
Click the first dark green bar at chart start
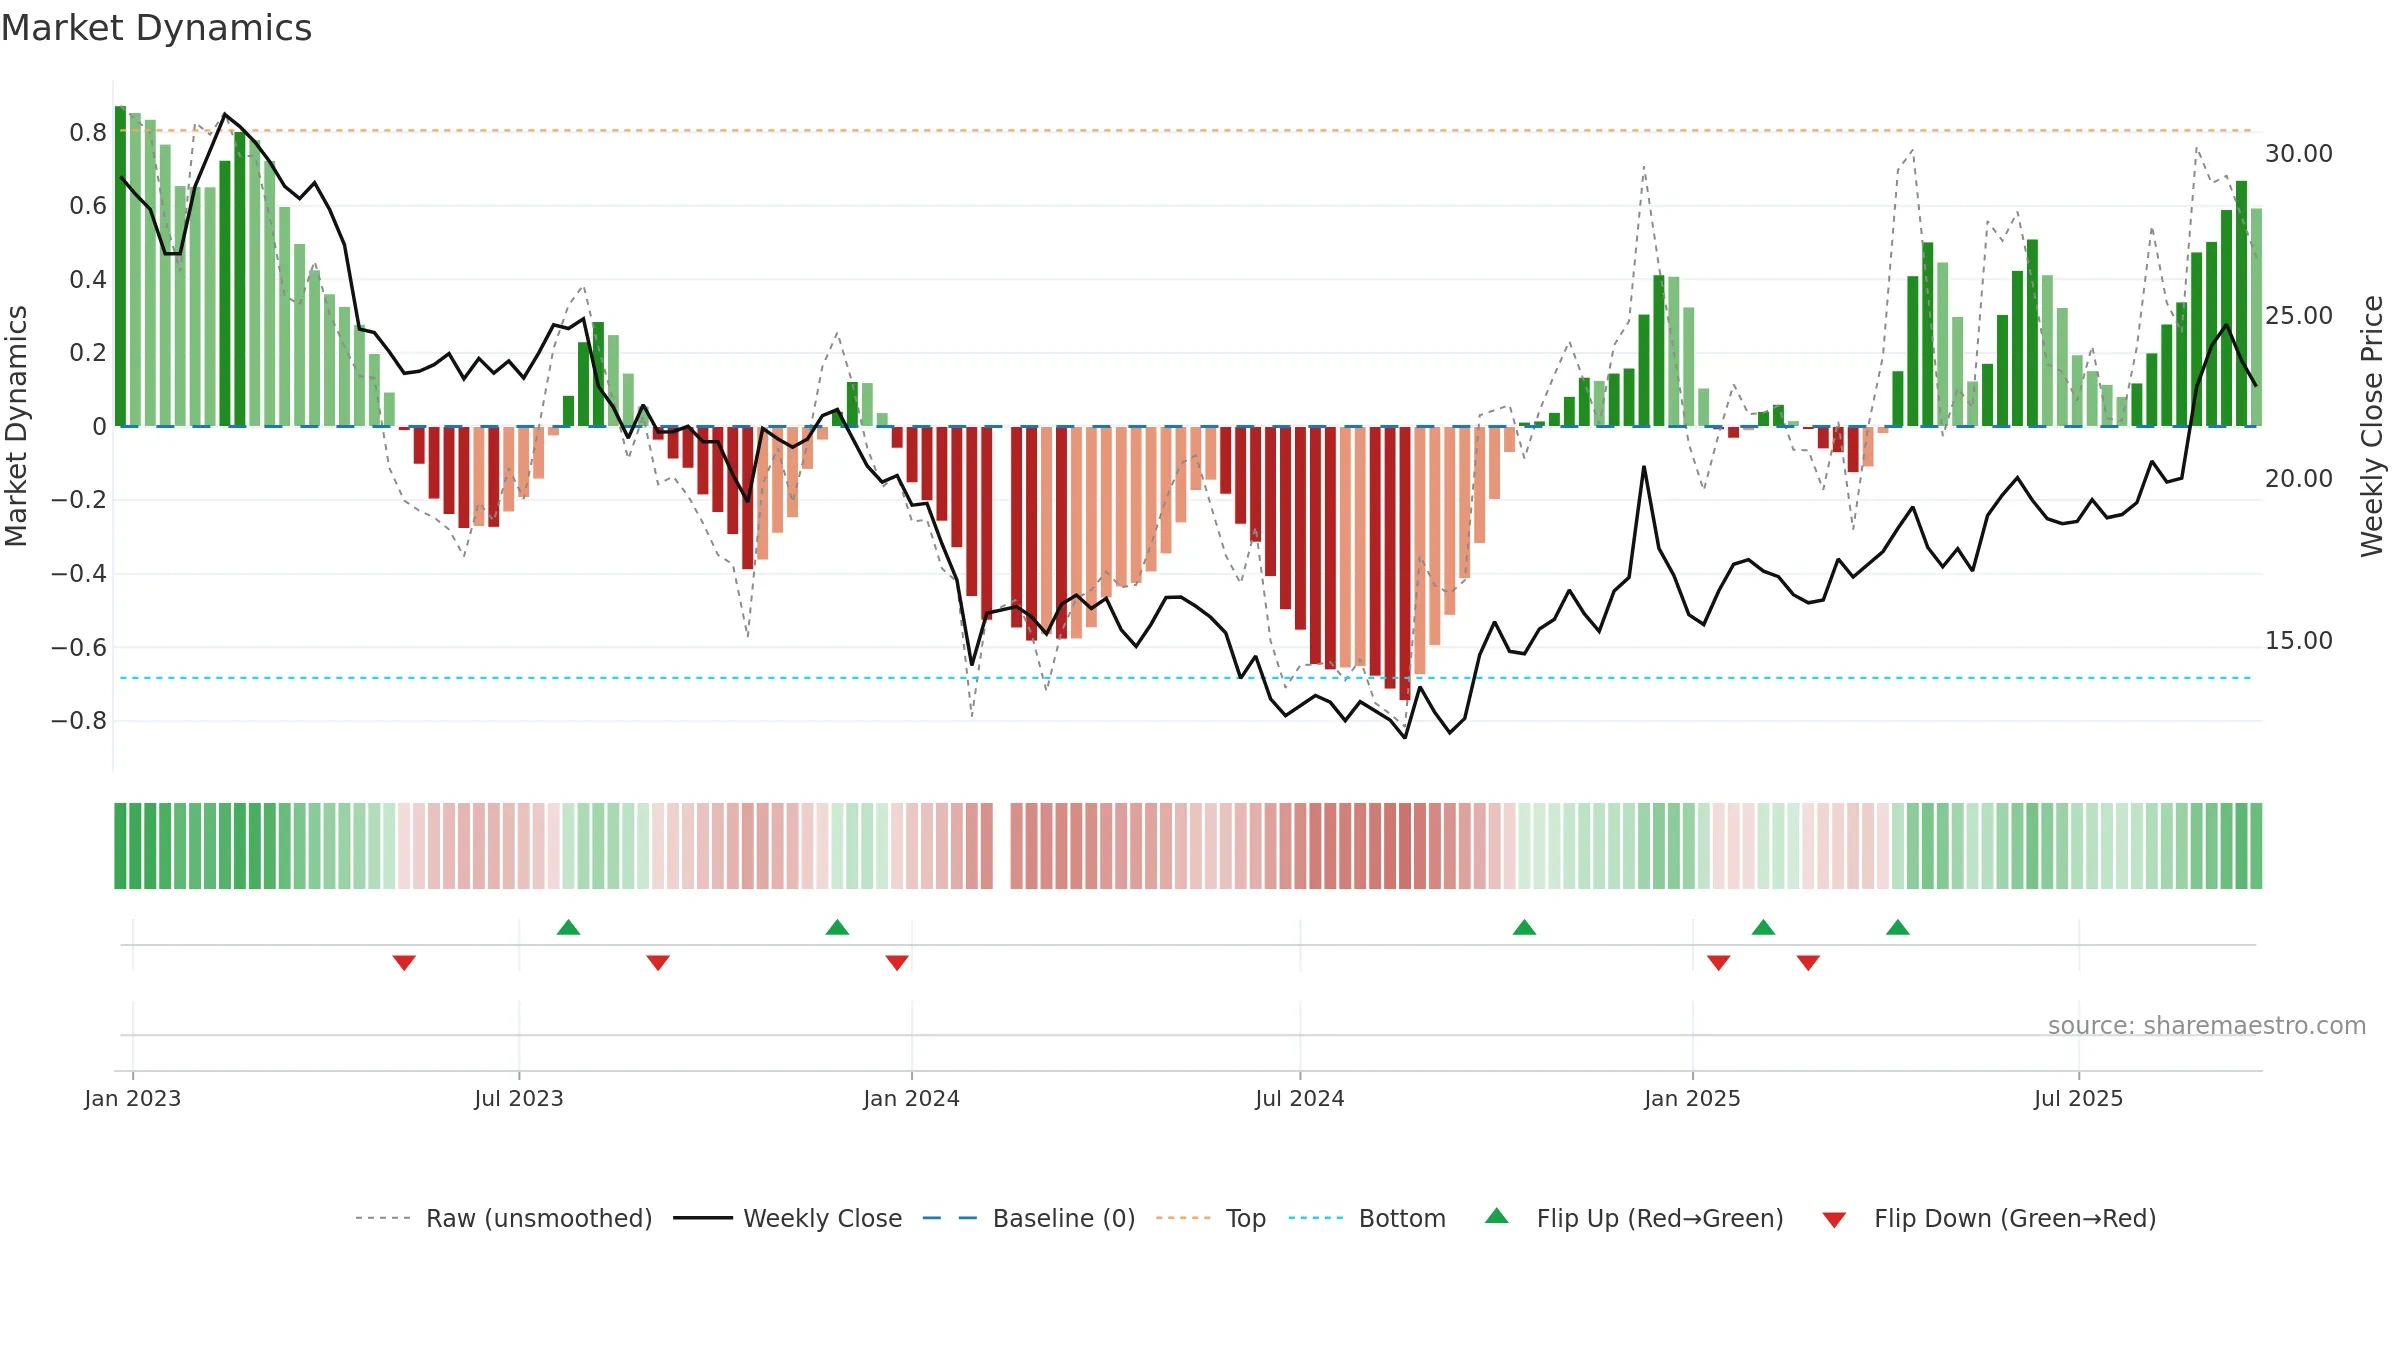click(x=120, y=265)
